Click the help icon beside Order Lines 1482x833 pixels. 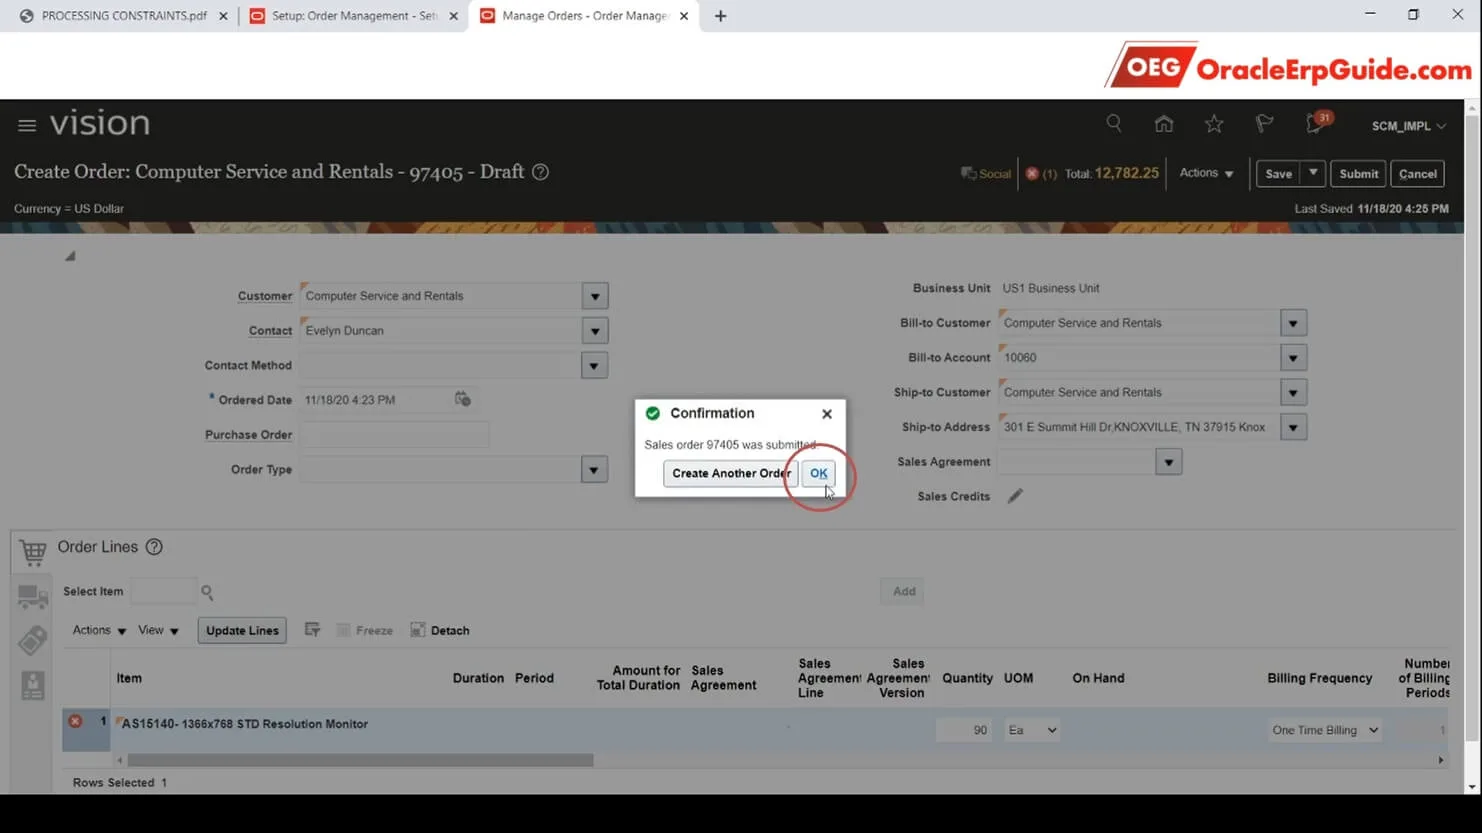point(154,547)
